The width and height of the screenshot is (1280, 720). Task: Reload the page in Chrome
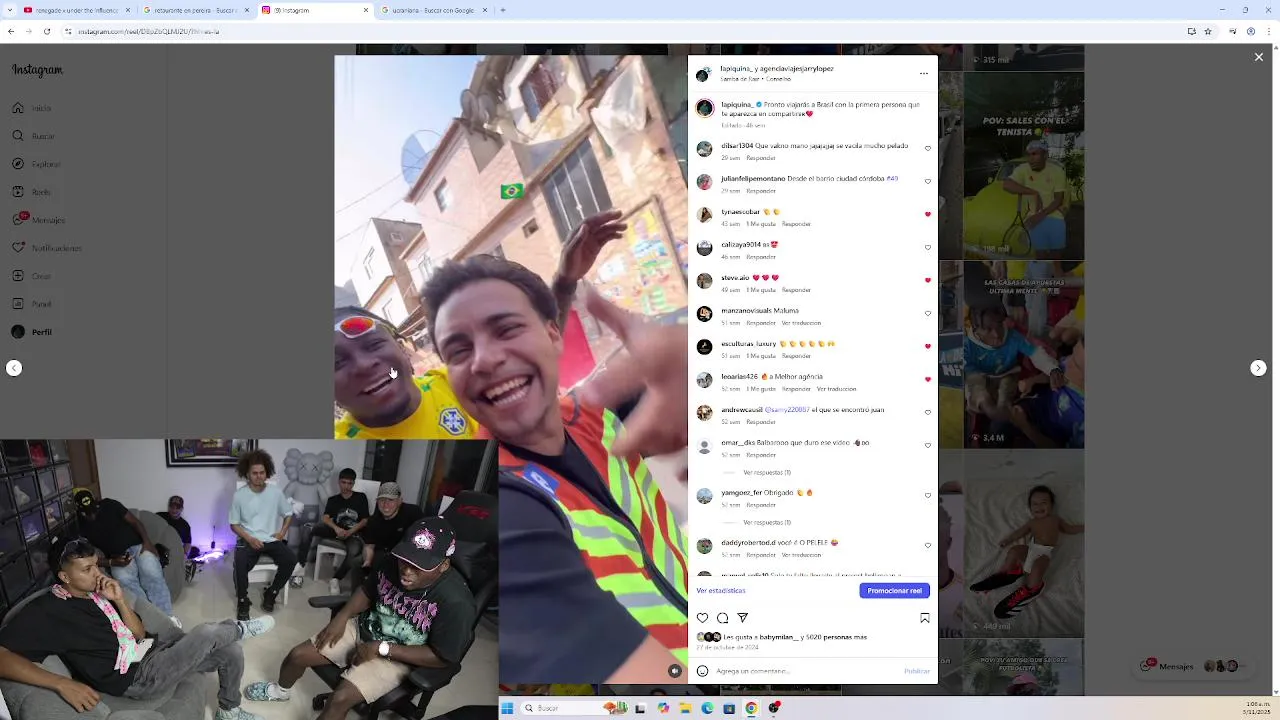coord(47,31)
